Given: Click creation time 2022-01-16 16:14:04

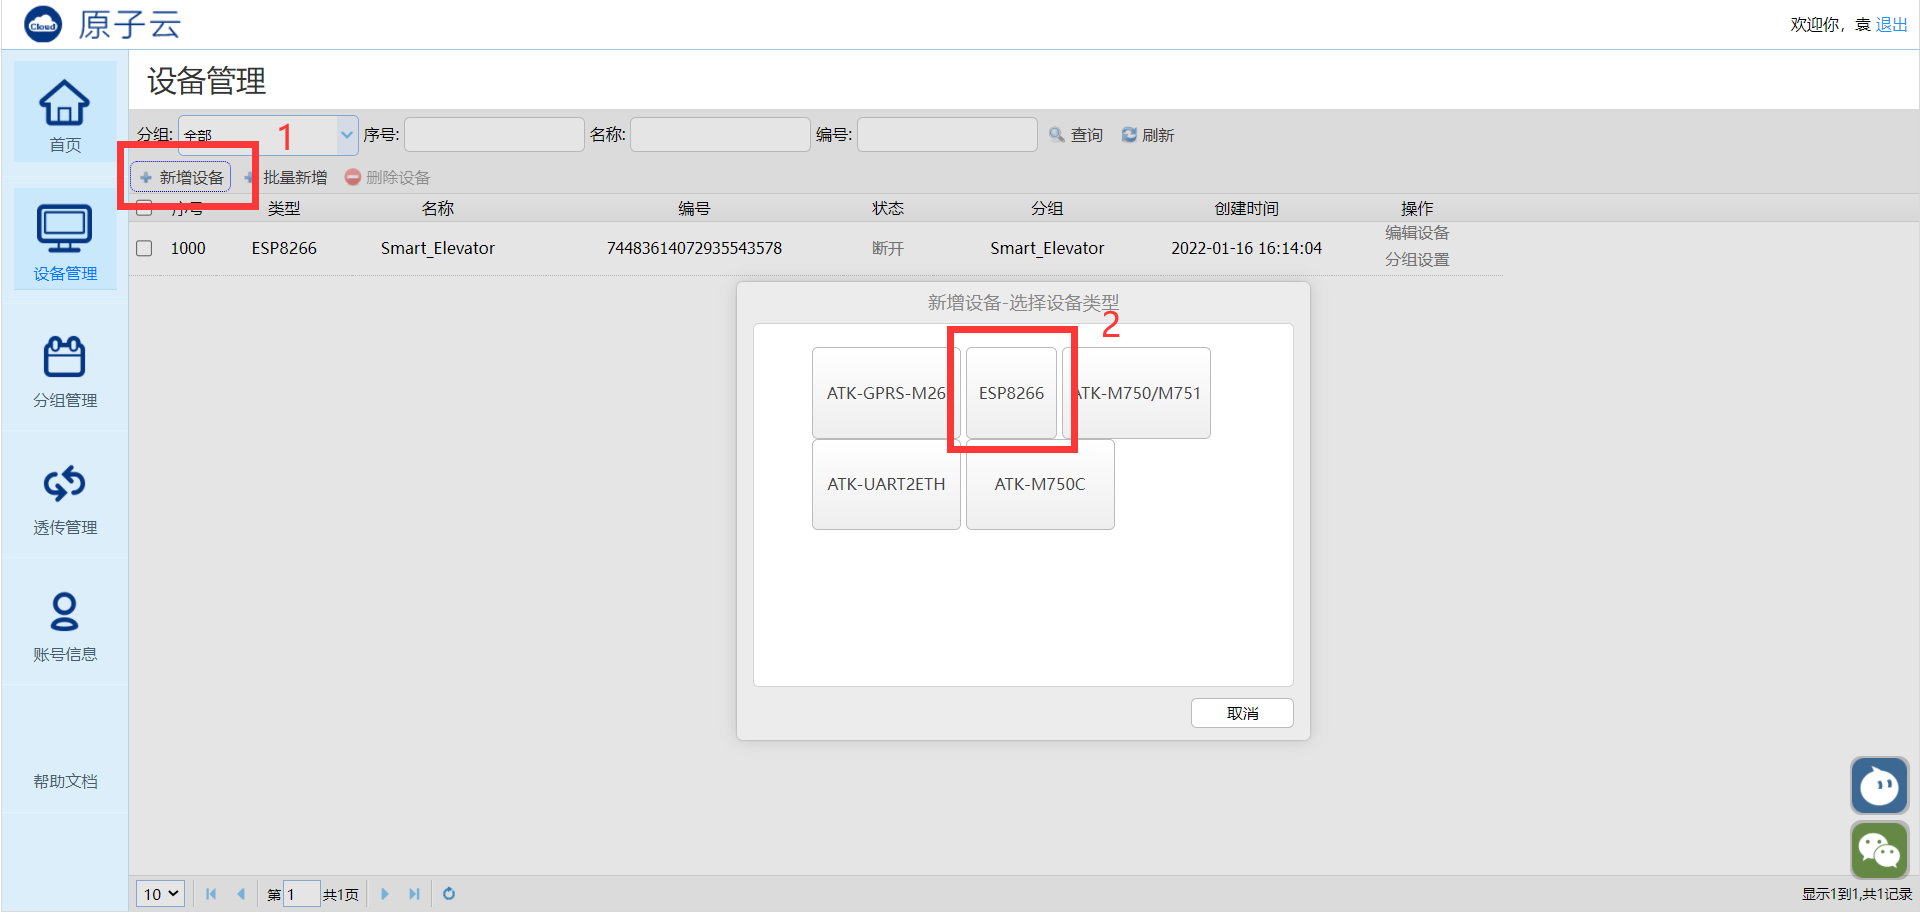Looking at the screenshot, I should [1246, 248].
